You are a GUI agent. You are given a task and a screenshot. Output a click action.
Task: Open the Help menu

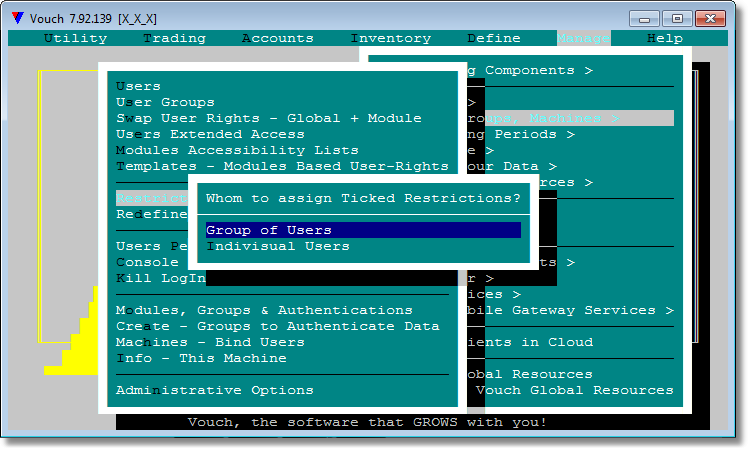coord(665,38)
